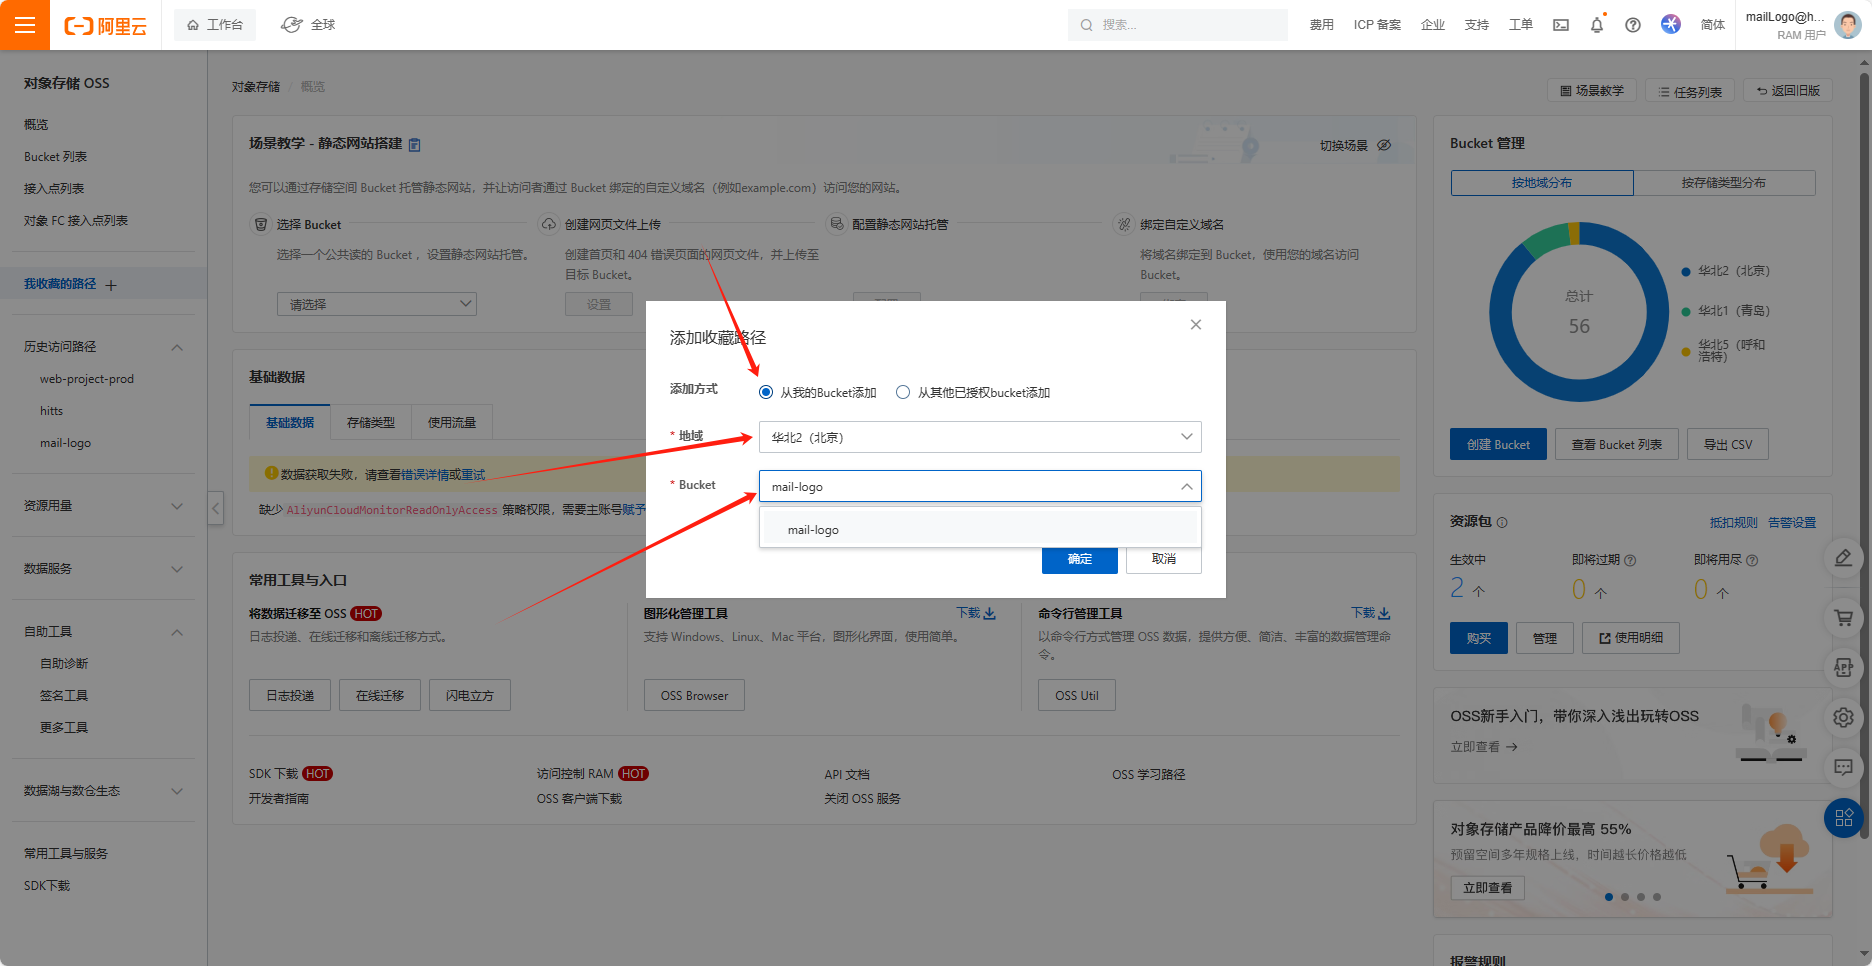Confirm with the 确定 button

pos(1079,559)
